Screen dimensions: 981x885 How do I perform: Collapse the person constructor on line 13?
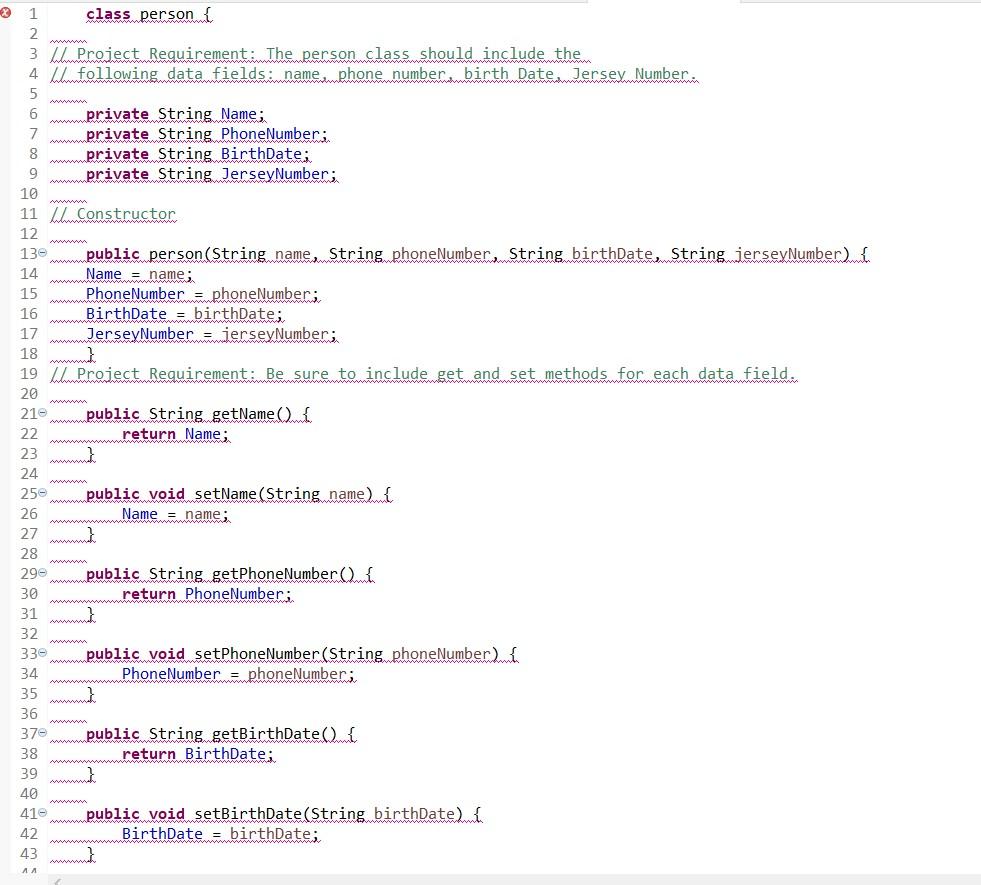tap(40, 253)
